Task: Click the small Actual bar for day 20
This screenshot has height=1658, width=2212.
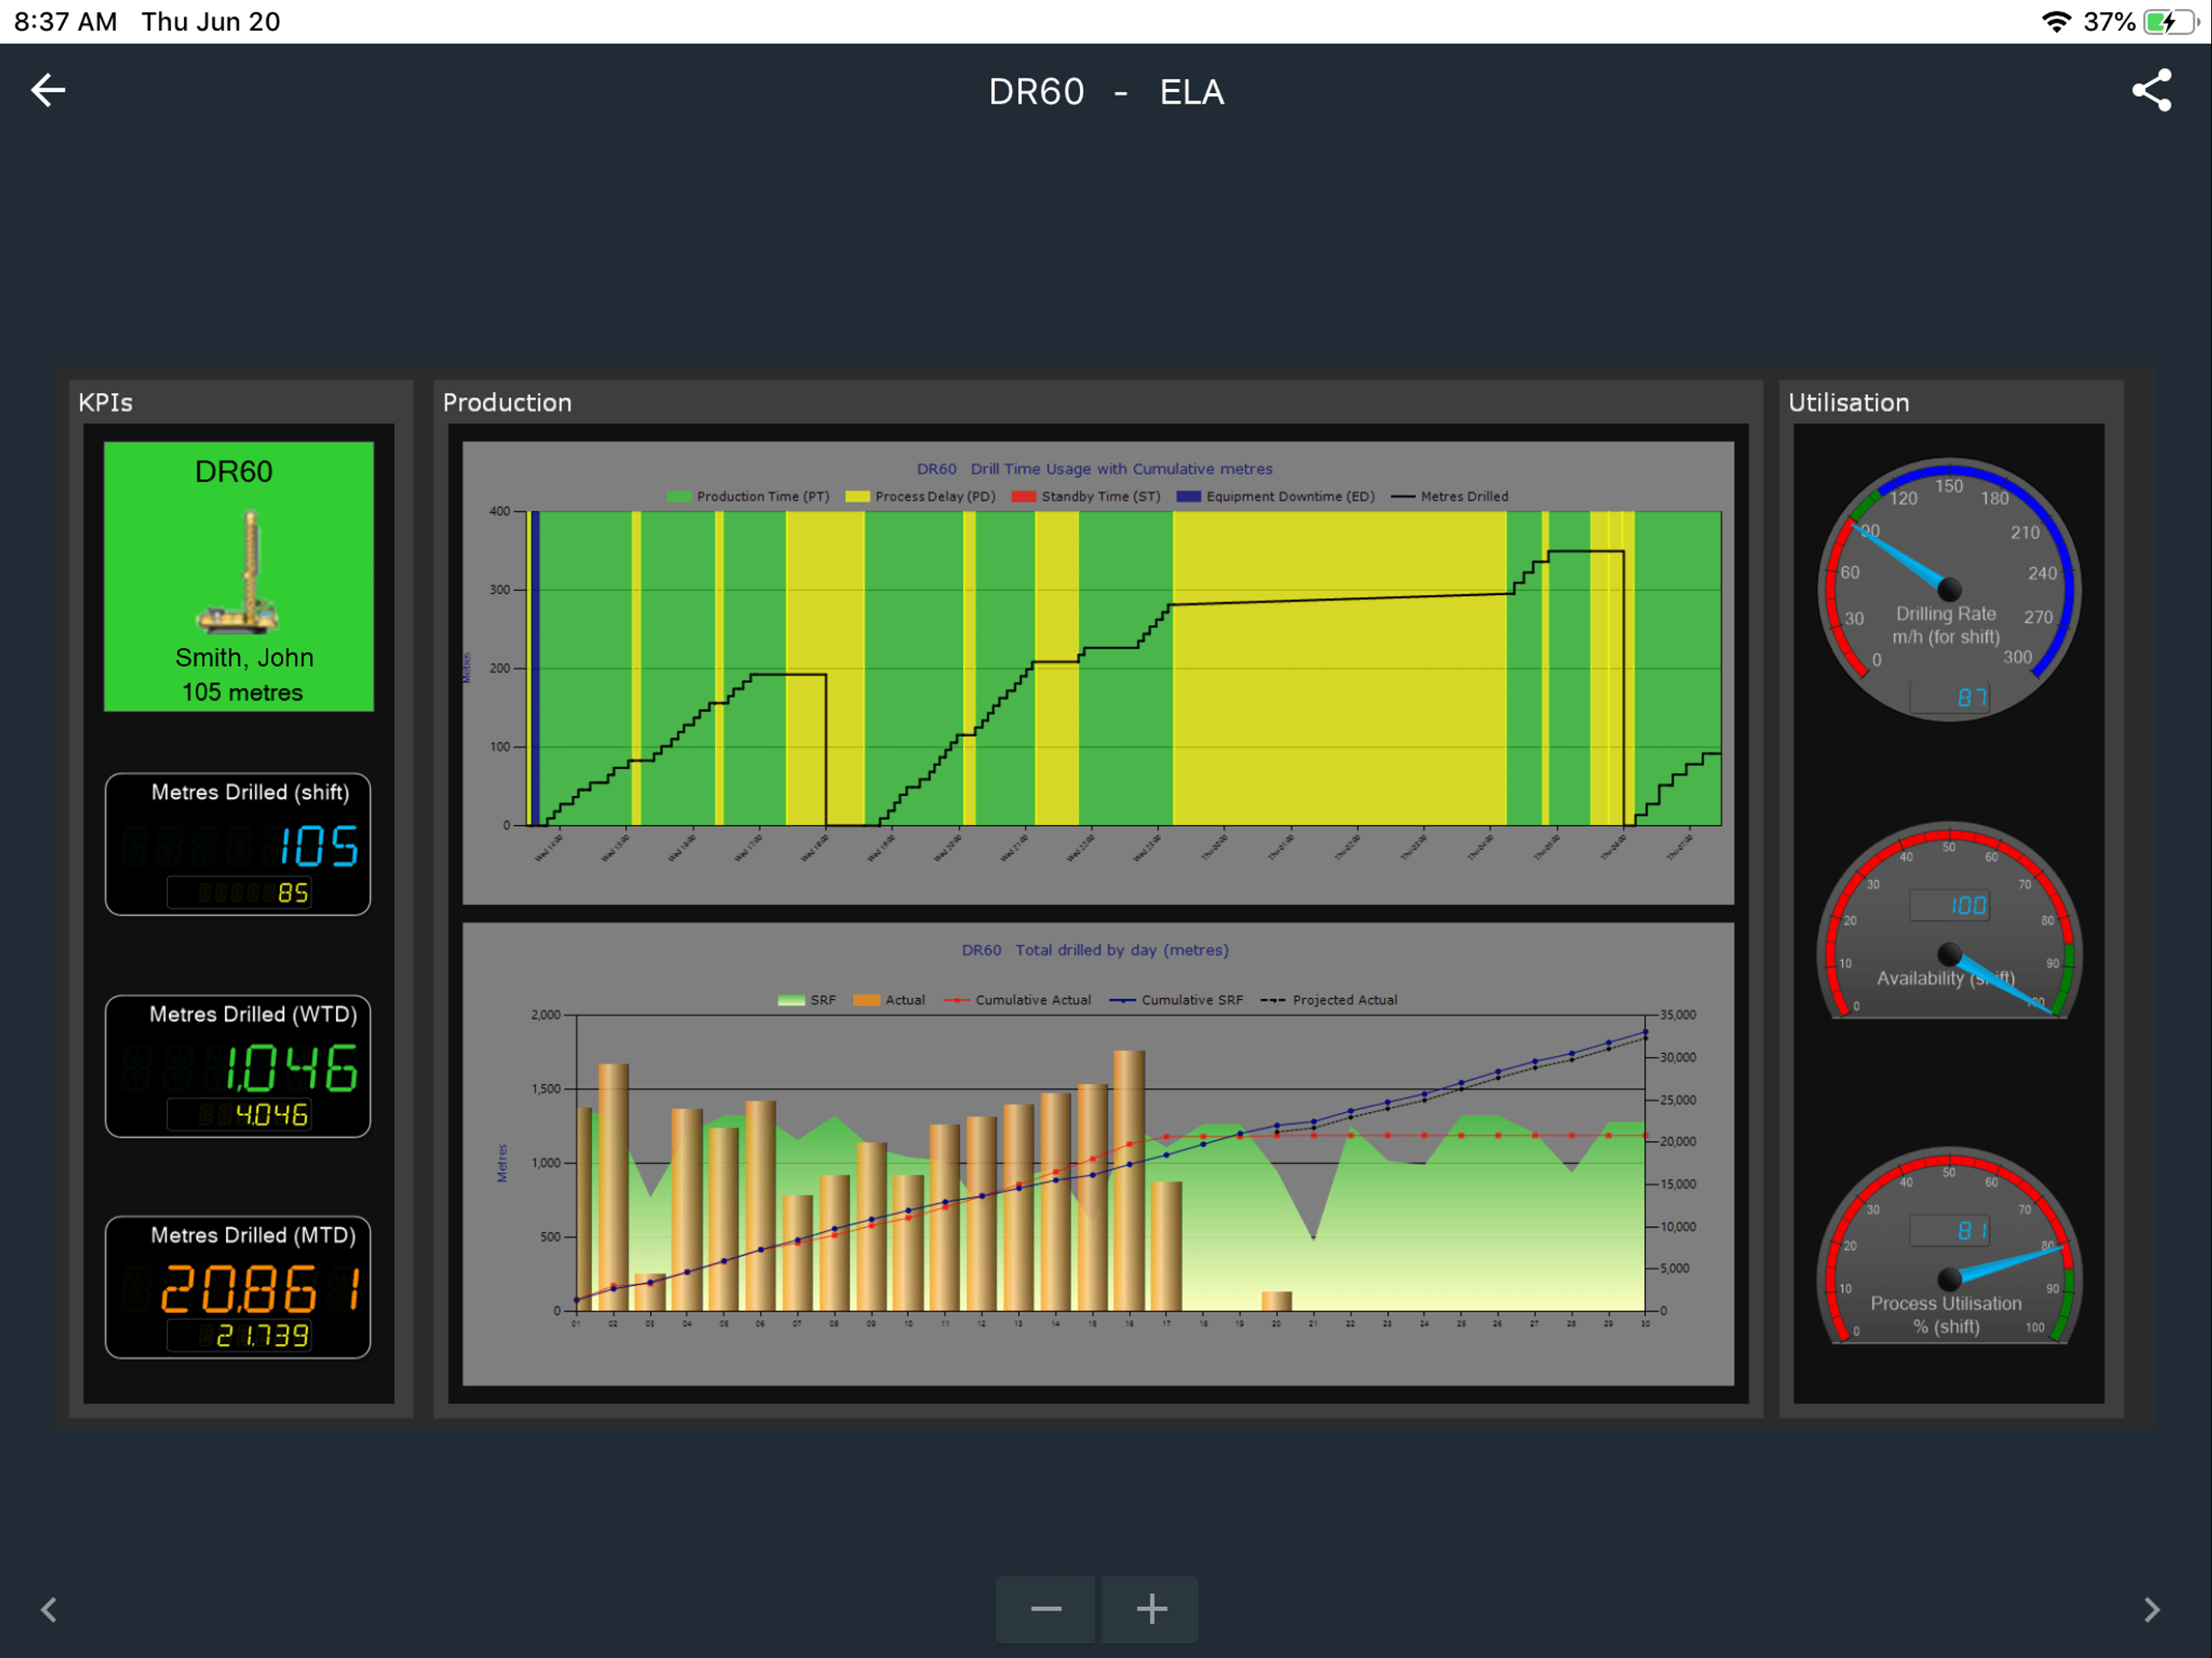Action: point(1276,1301)
